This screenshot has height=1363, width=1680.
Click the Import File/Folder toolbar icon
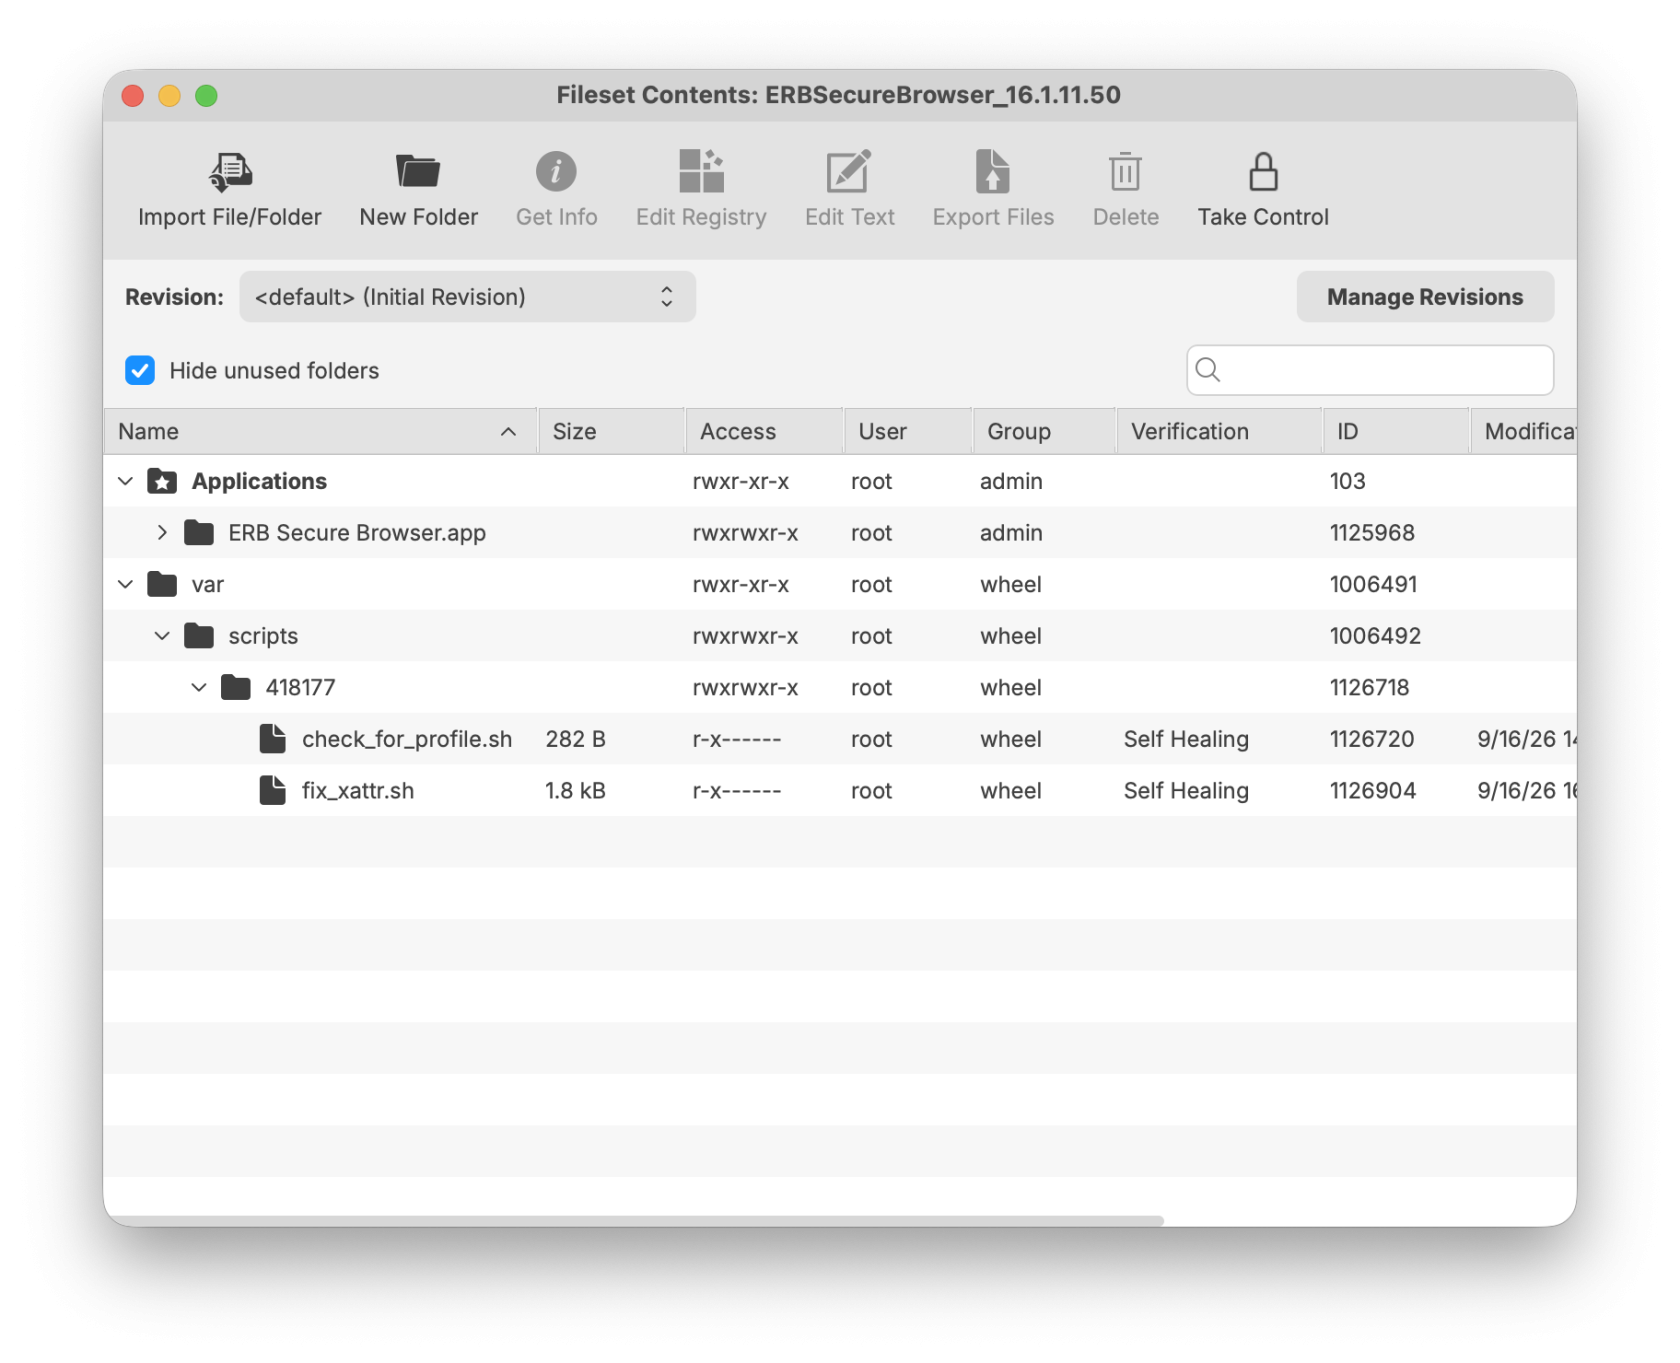point(230,172)
